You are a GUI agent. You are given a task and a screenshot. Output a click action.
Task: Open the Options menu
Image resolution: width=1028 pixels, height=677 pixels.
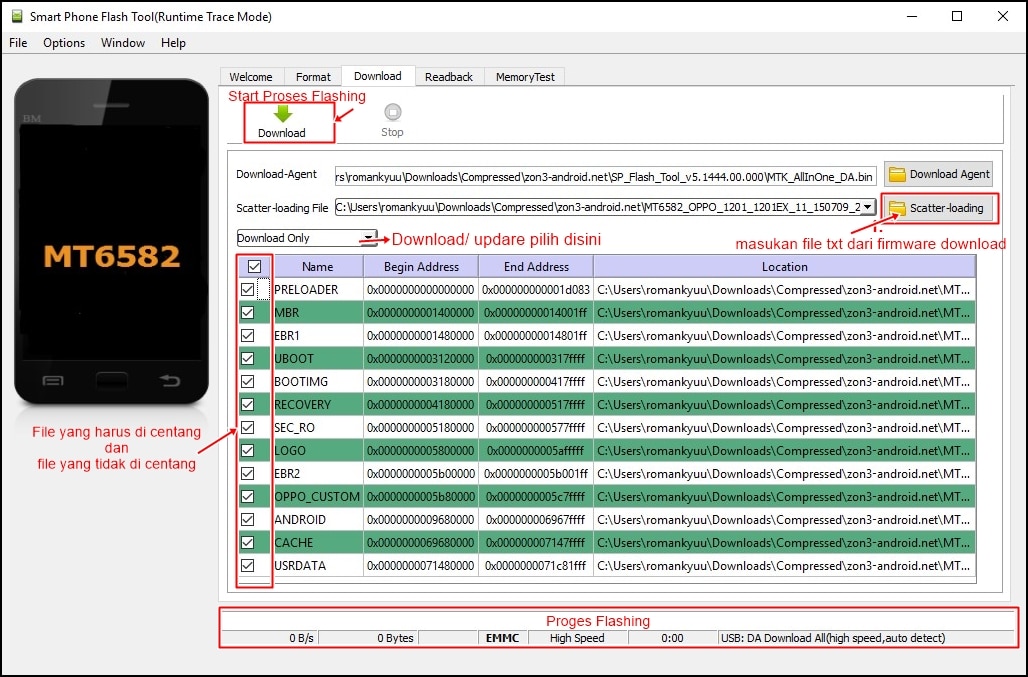[64, 43]
